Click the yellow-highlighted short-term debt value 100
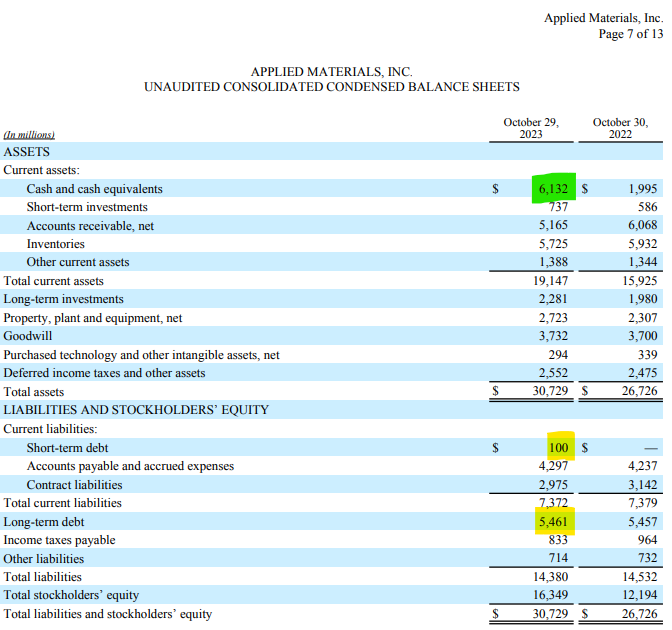 [x=558, y=447]
